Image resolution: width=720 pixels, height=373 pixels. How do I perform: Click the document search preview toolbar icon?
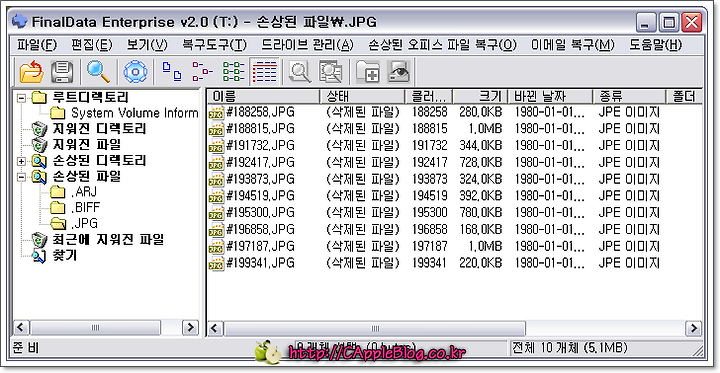(331, 72)
